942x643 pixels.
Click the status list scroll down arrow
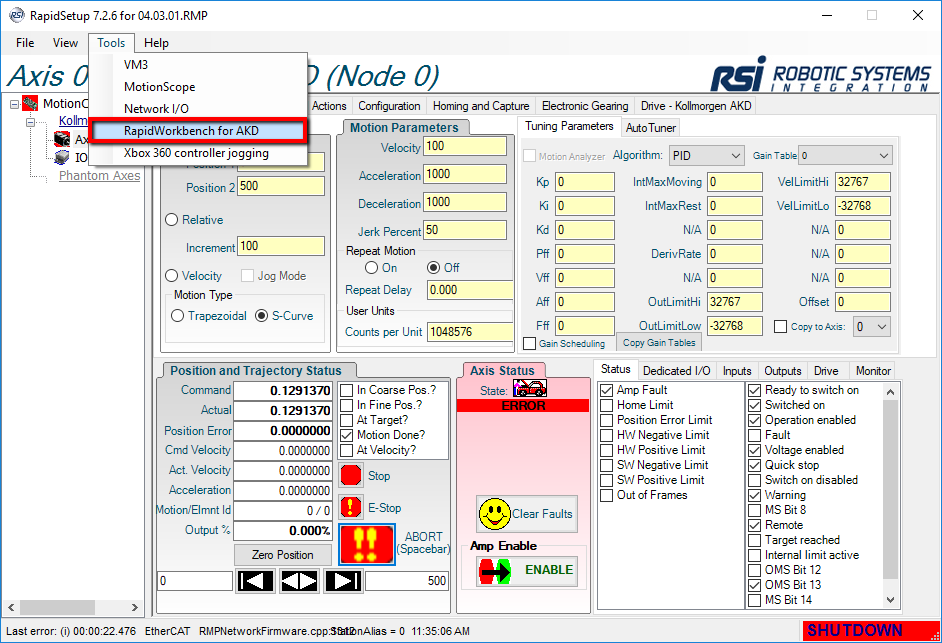coord(890,600)
